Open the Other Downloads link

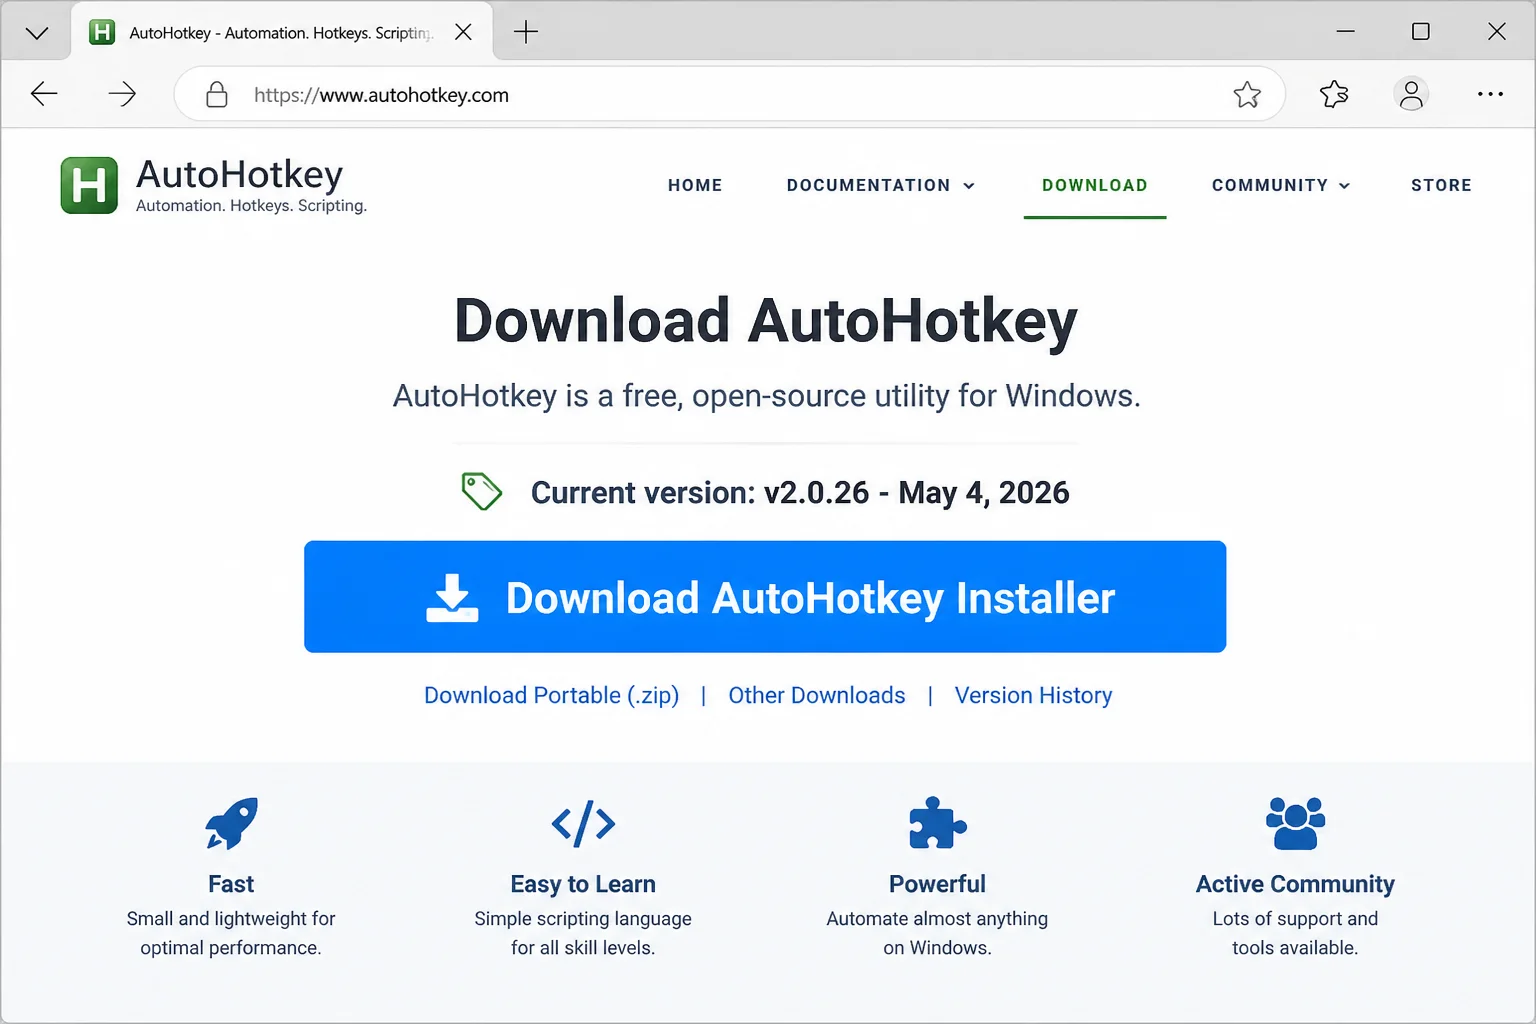point(816,695)
